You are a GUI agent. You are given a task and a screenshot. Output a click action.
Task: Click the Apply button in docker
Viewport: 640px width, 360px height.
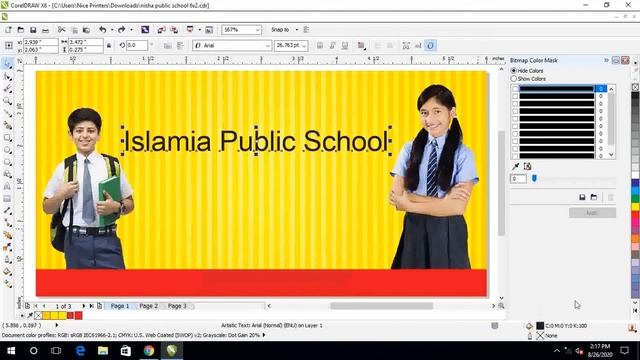(x=592, y=213)
